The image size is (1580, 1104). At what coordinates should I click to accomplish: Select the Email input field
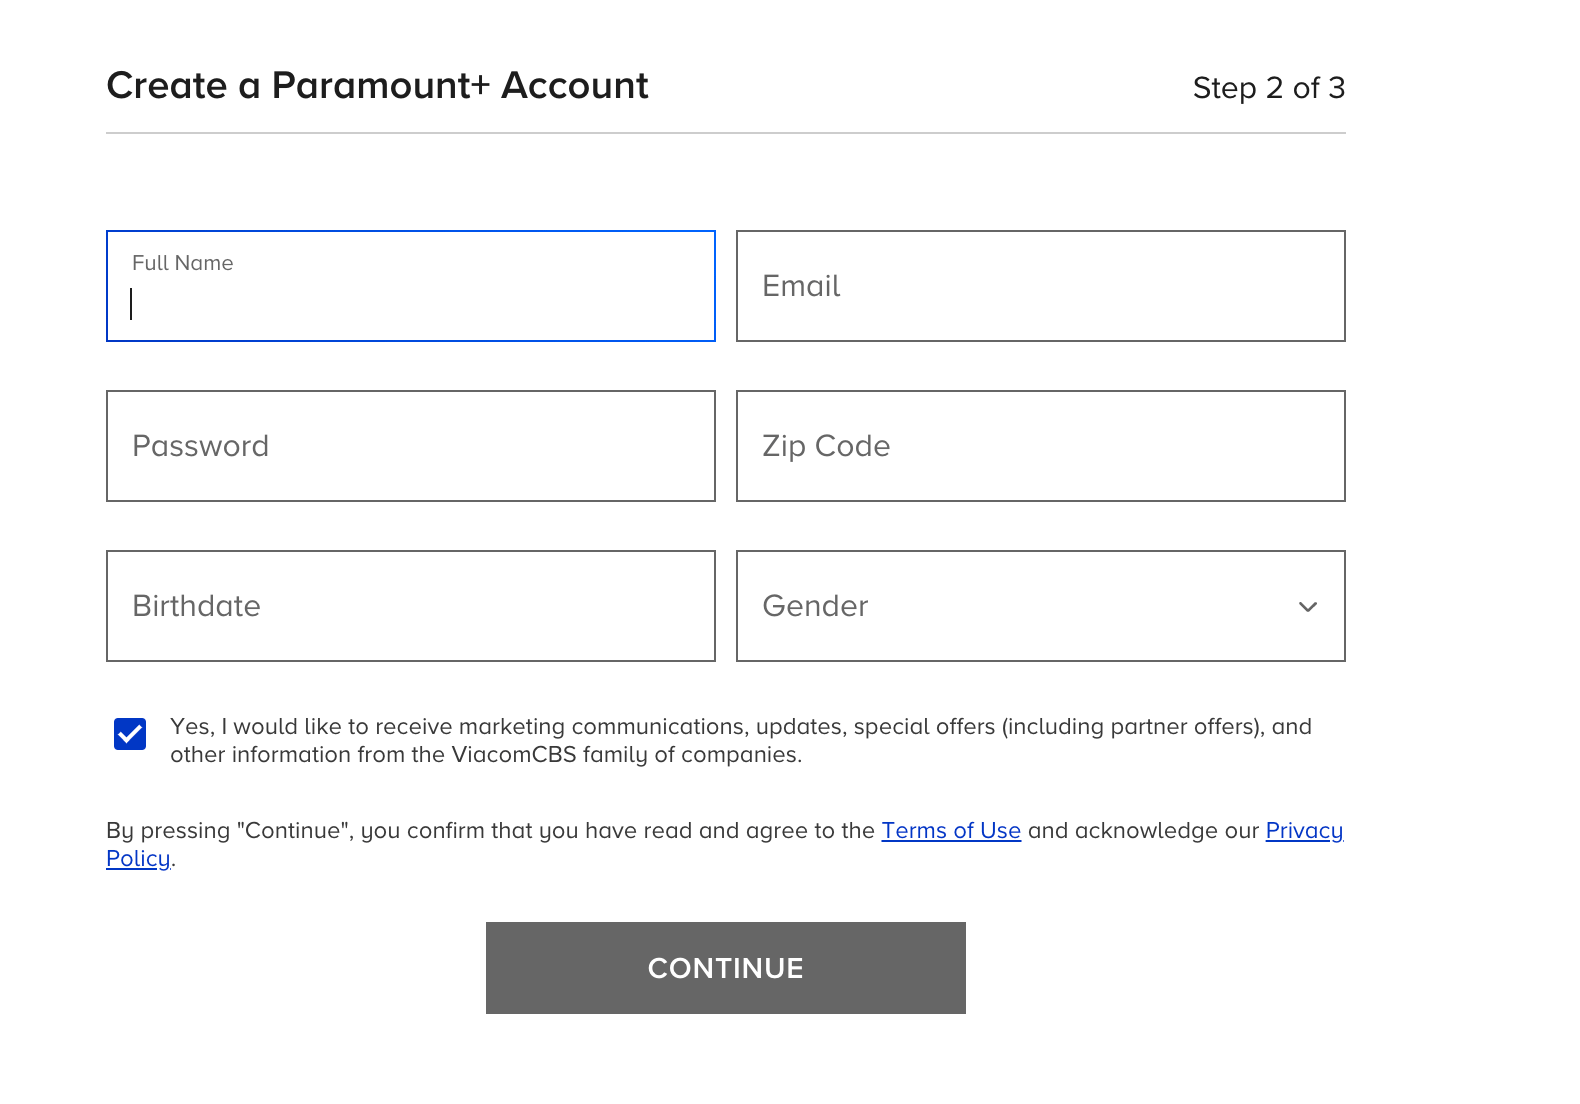pos(1040,286)
